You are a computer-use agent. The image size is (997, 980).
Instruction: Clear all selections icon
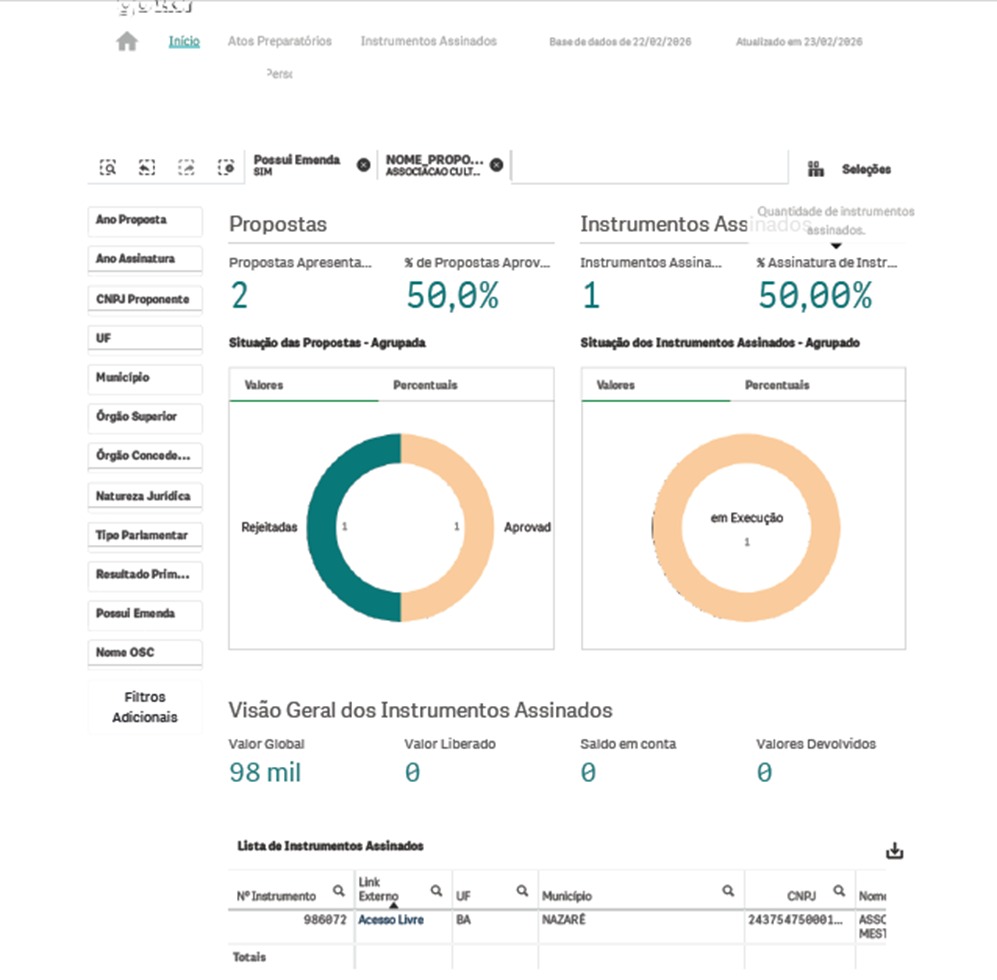(226, 168)
